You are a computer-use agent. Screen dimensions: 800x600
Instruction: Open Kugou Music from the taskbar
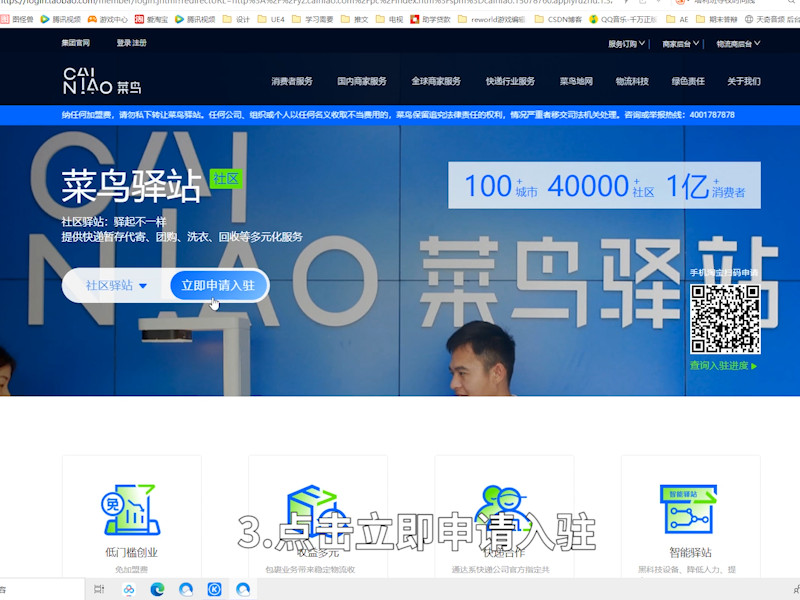click(x=214, y=589)
